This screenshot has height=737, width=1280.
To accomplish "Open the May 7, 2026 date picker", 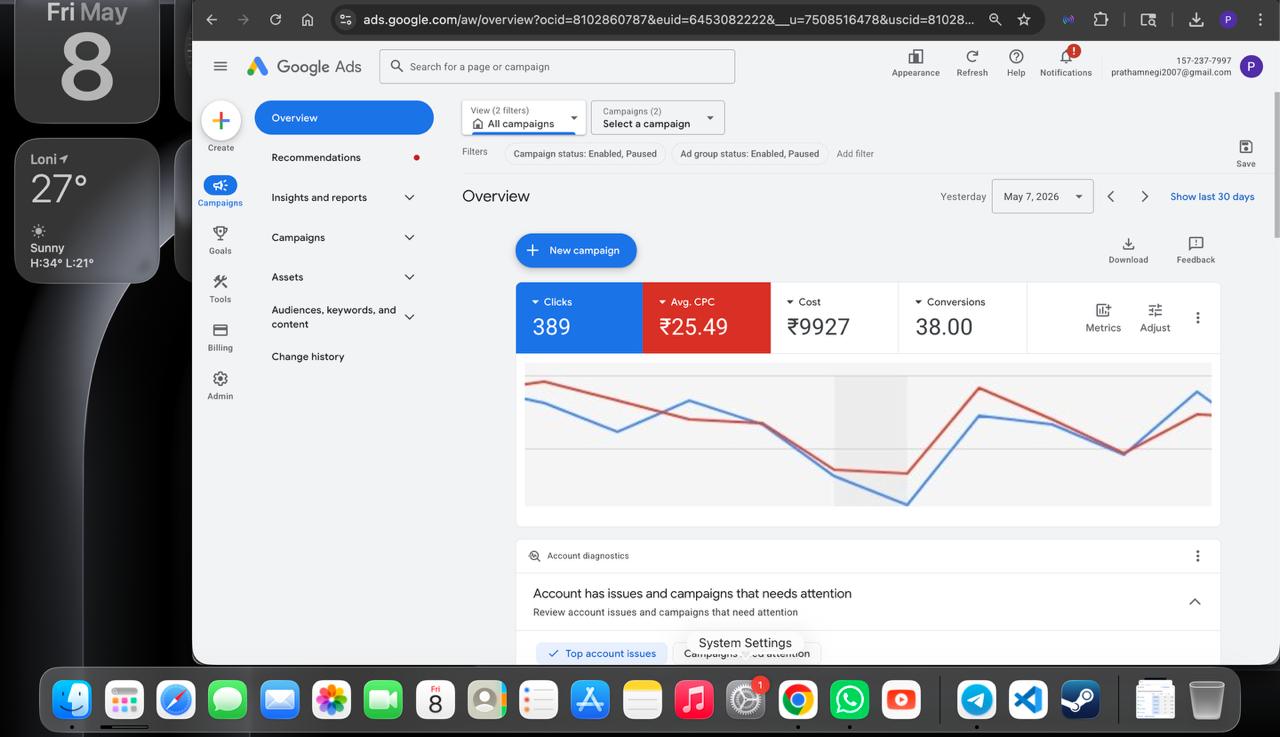I will tap(1043, 197).
